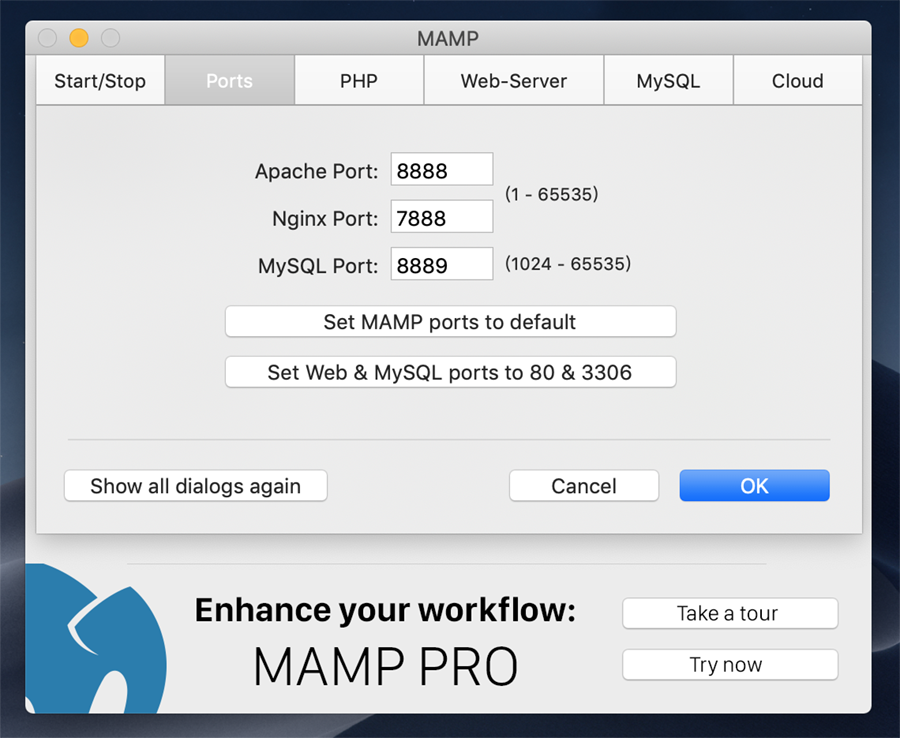Screen dimensions: 900x738
Task: Select the Ports tab
Action: 229,81
